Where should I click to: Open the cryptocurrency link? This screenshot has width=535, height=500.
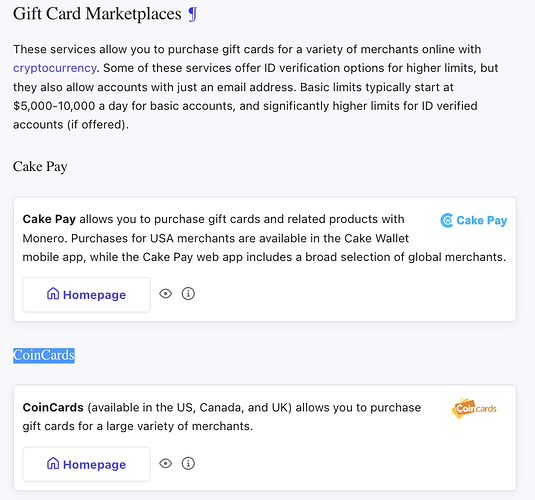55,68
